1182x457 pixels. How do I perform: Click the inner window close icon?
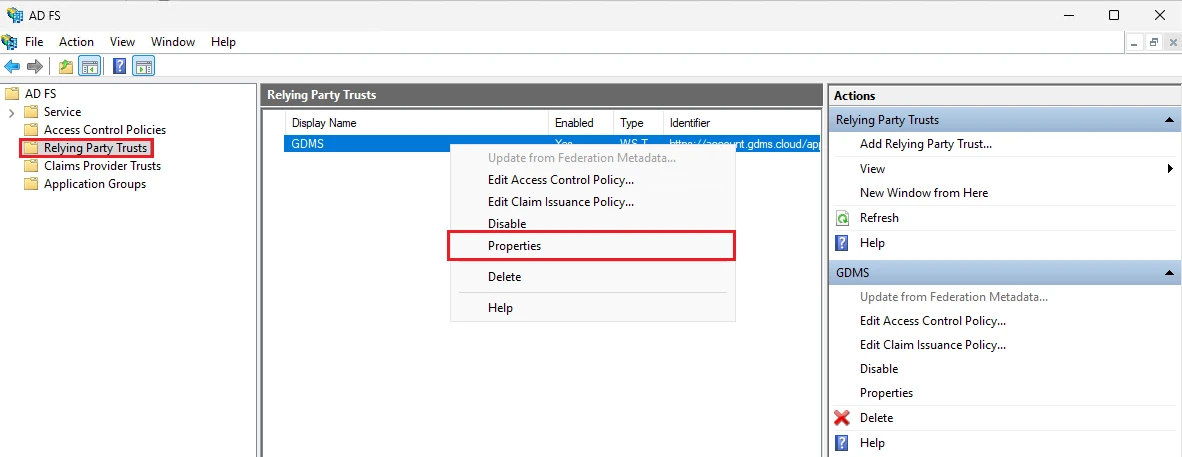pyautogui.click(x=1171, y=43)
